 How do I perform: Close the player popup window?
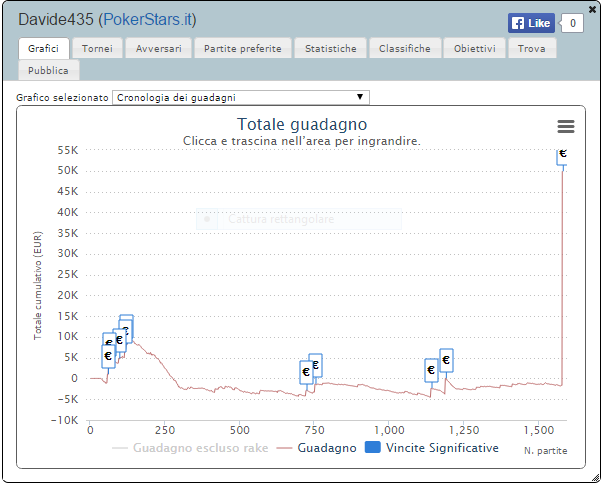(x=593, y=9)
